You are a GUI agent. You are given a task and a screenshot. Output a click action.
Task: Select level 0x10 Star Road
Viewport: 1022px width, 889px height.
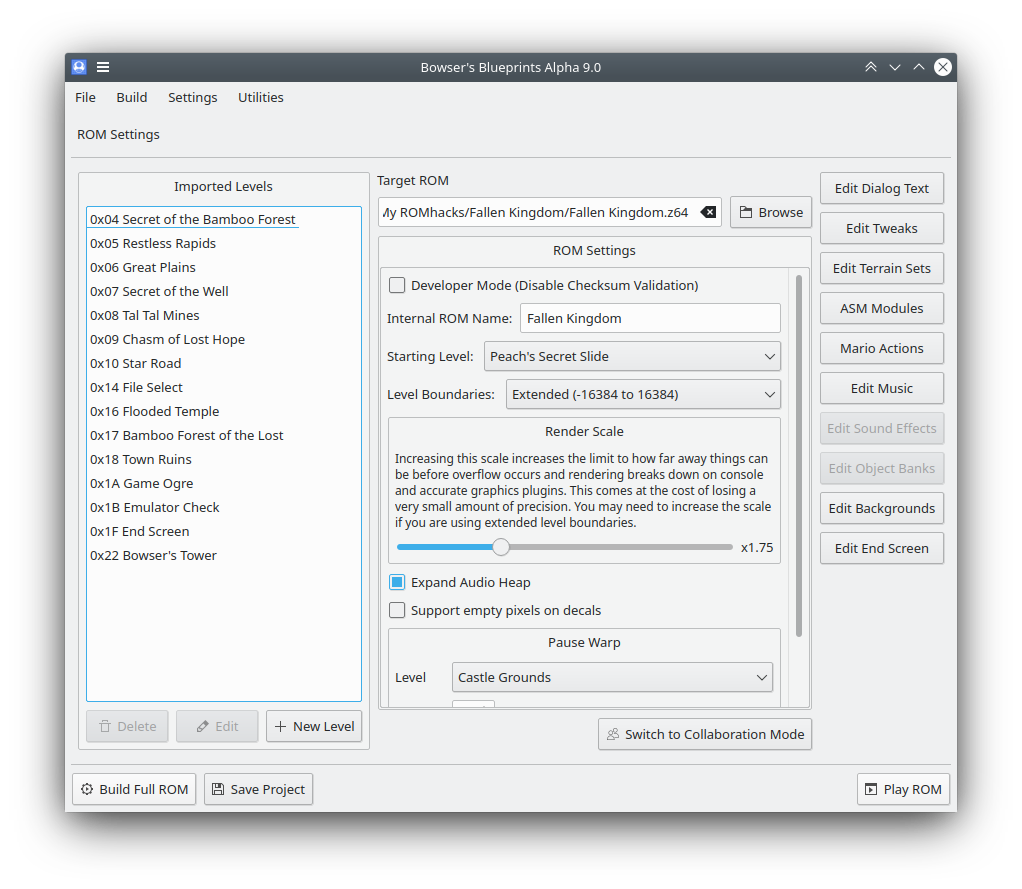[x=224, y=364]
